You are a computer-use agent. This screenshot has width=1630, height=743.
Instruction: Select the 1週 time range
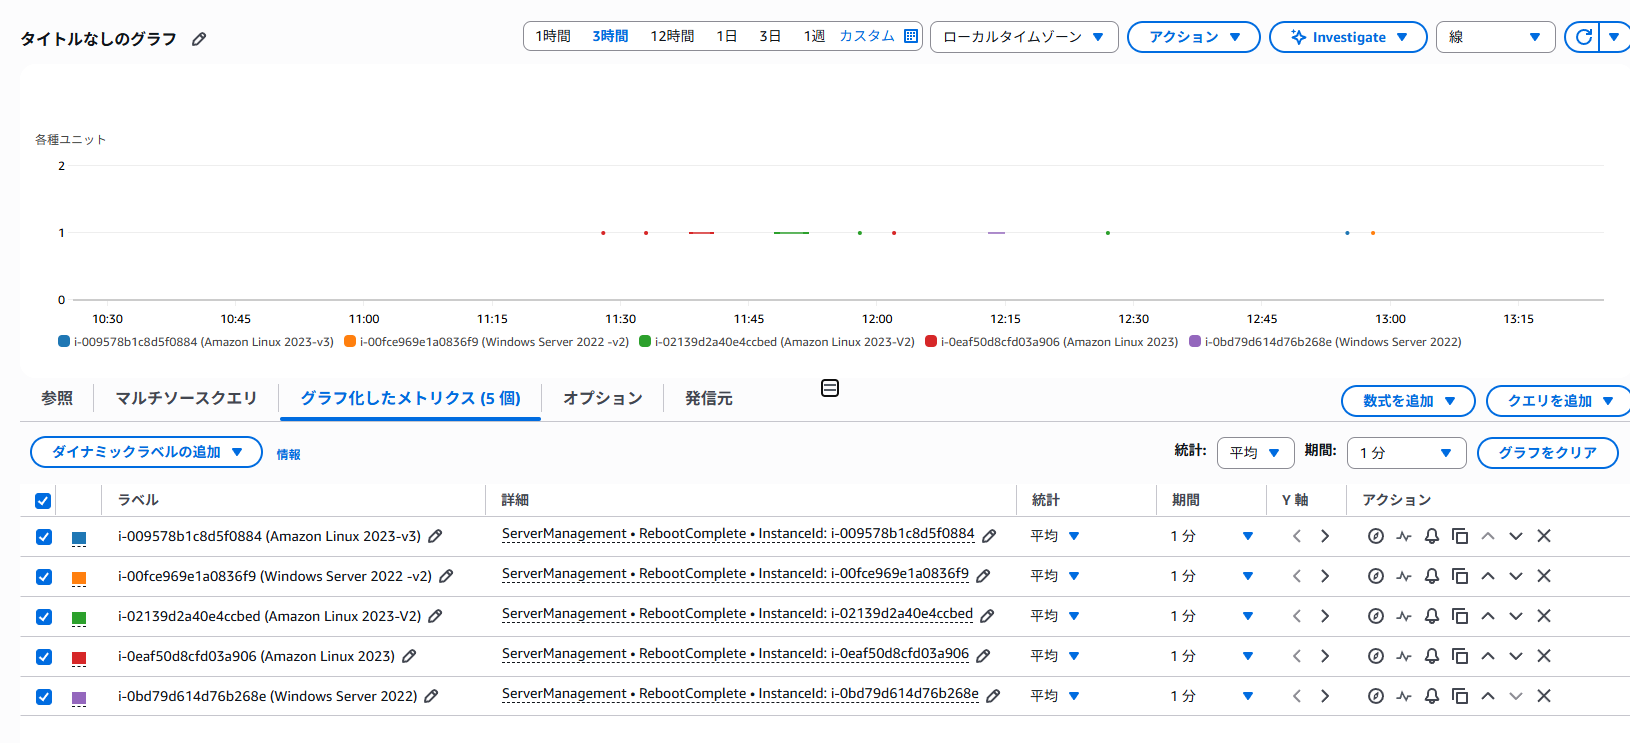tap(814, 36)
